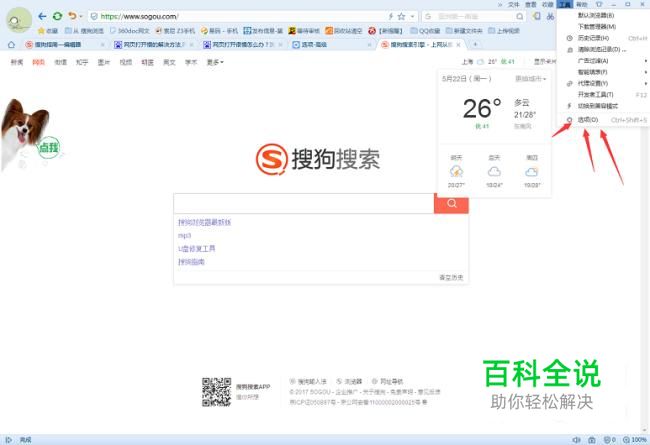Expand 代理设置 submenu
This screenshot has width=650, height=445.
tap(603, 83)
